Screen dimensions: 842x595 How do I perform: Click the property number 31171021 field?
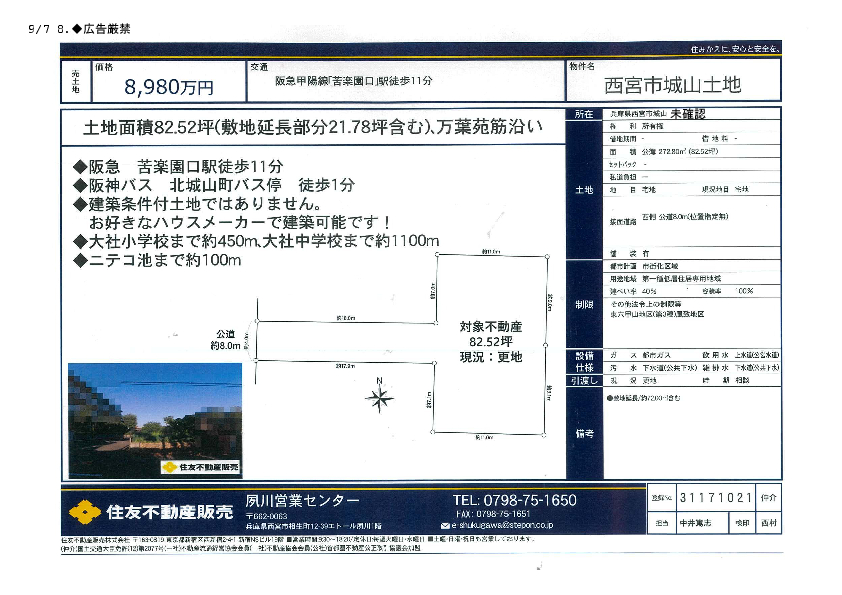(x=714, y=498)
